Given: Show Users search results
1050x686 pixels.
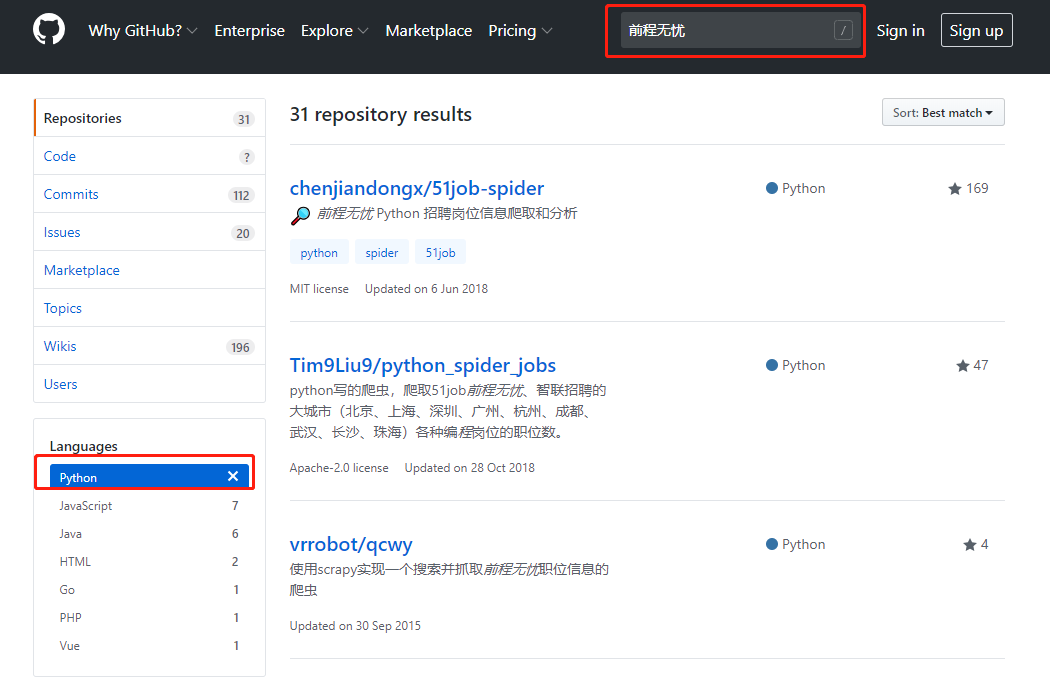Looking at the screenshot, I should click(149, 384).
